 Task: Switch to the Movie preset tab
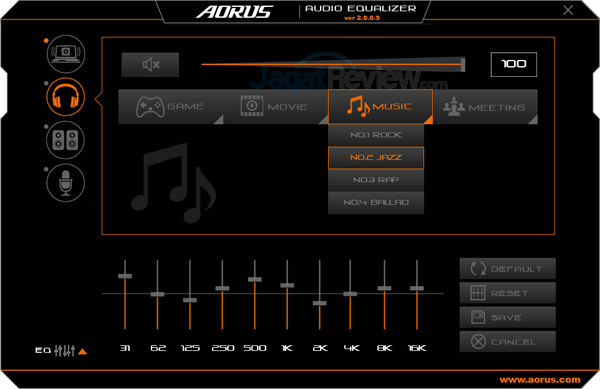tap(276, 107)
